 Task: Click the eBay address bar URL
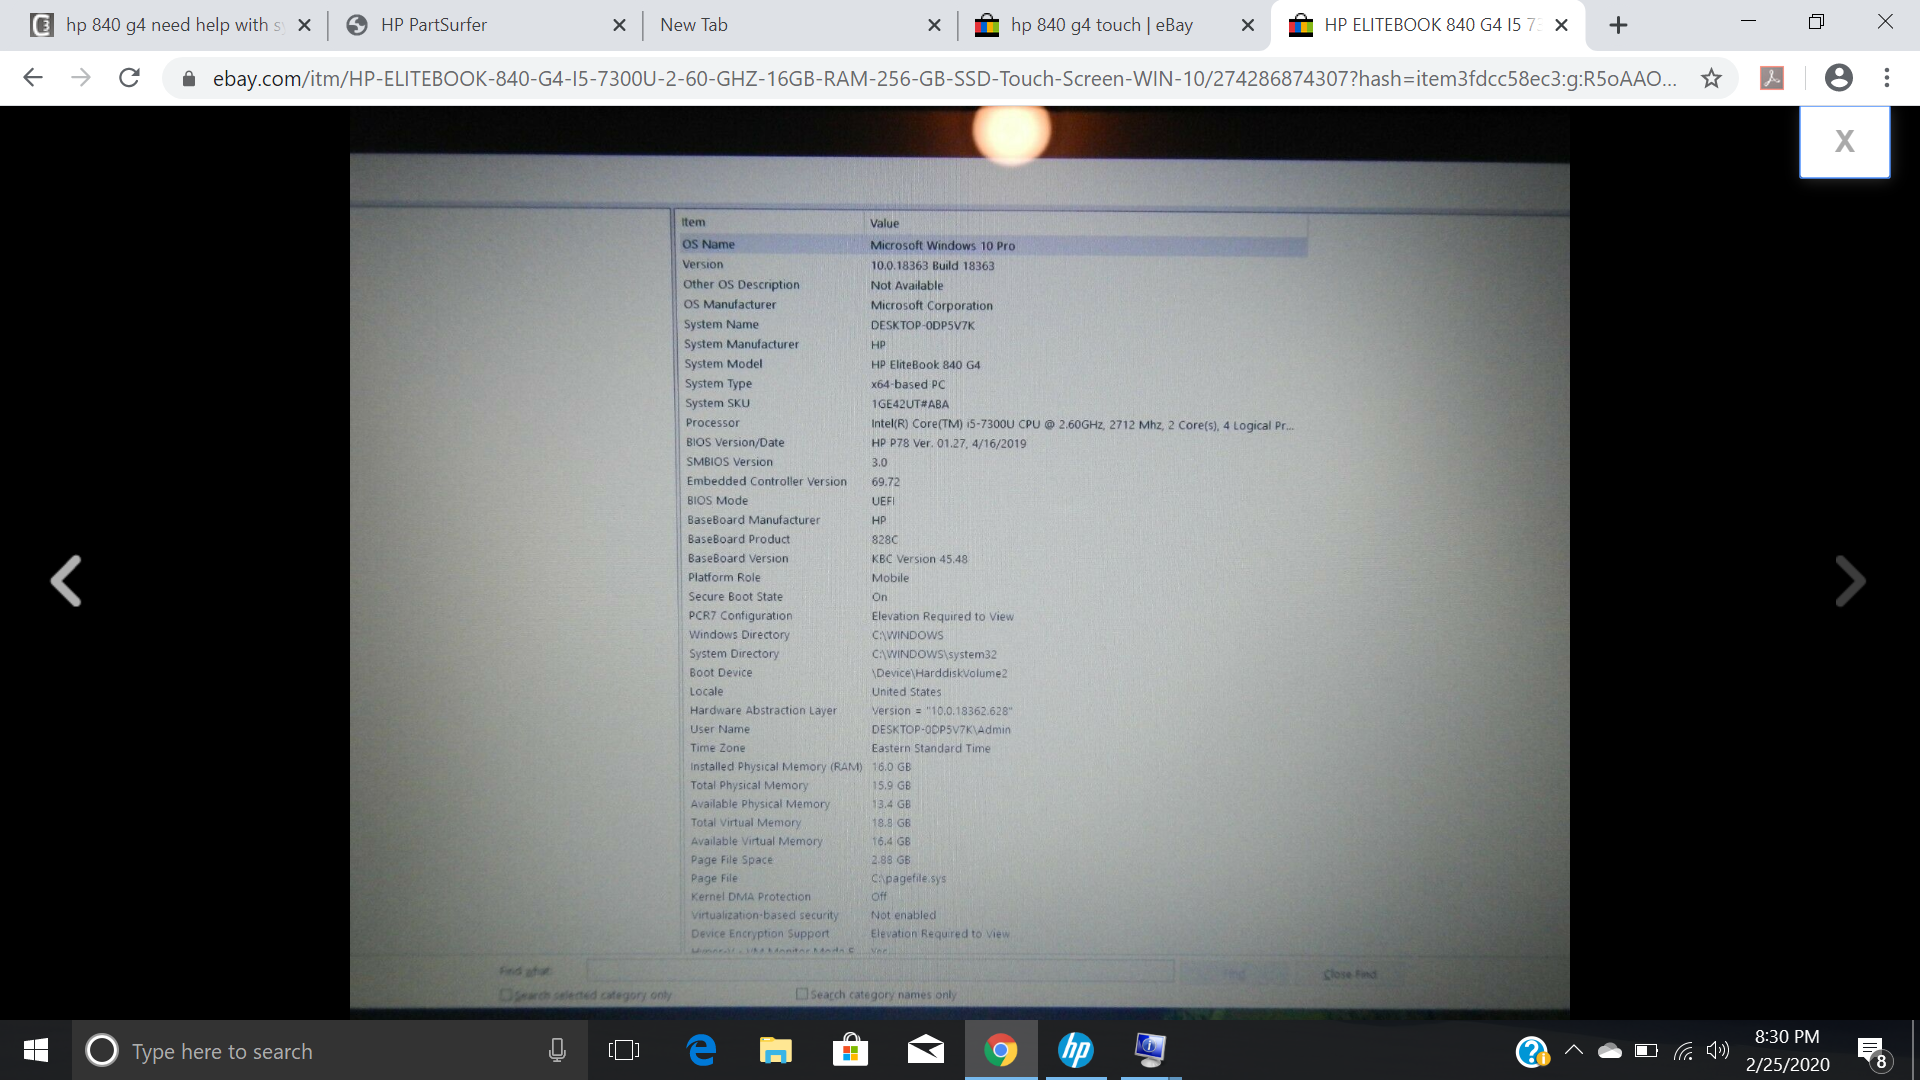click(944, 79)
